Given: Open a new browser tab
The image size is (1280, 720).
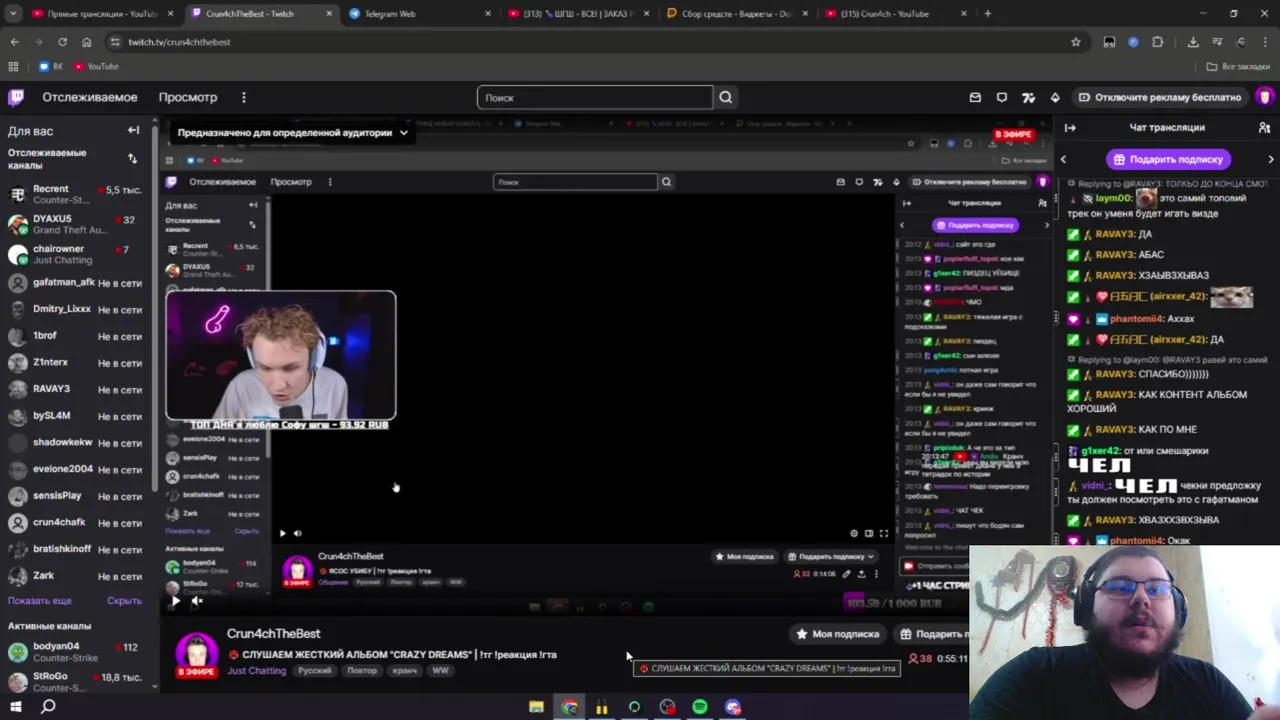Looking at the screenshot, I should tap(988, 14).
